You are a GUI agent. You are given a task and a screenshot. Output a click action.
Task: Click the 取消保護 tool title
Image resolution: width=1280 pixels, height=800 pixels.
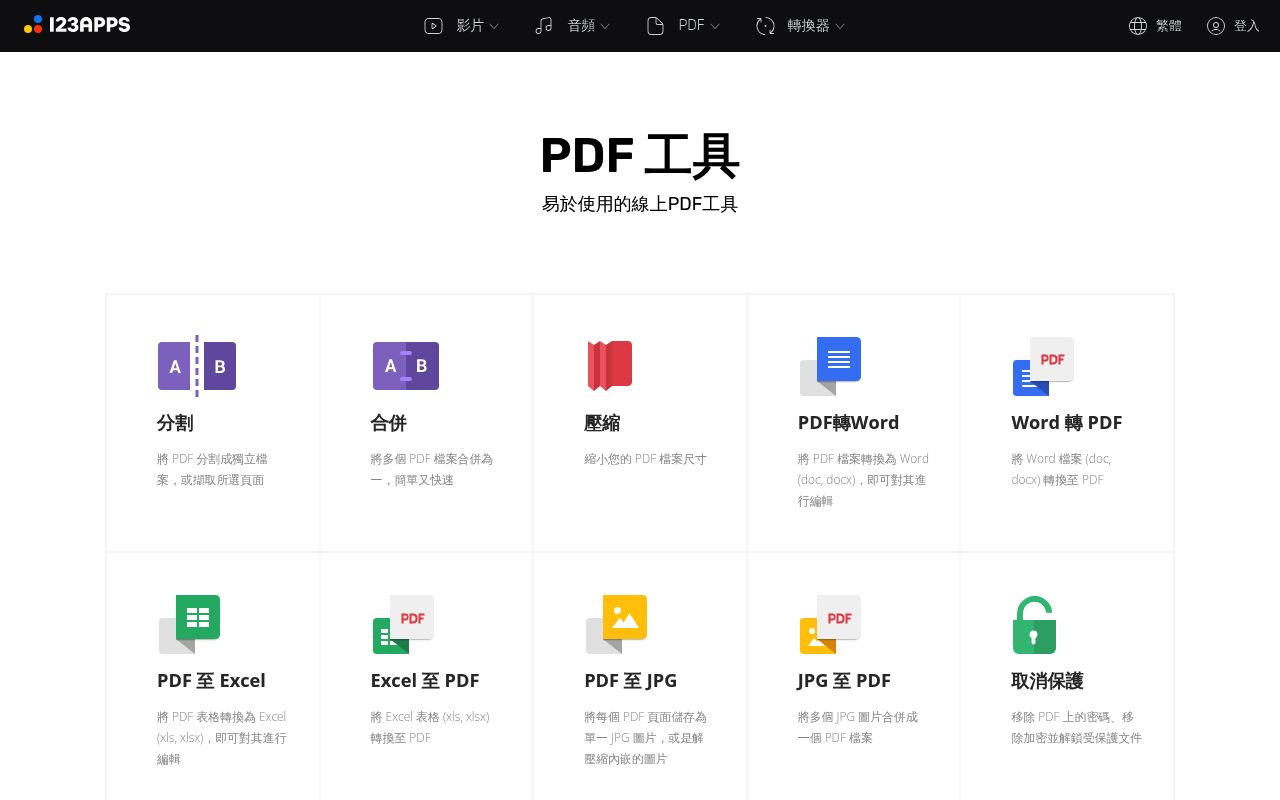[x=1048, y=681]
